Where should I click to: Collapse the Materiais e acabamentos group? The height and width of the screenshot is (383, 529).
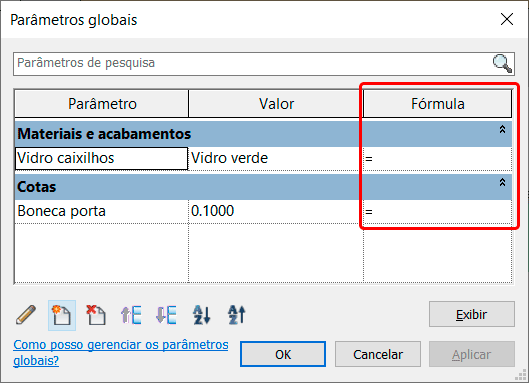point(502,129)
